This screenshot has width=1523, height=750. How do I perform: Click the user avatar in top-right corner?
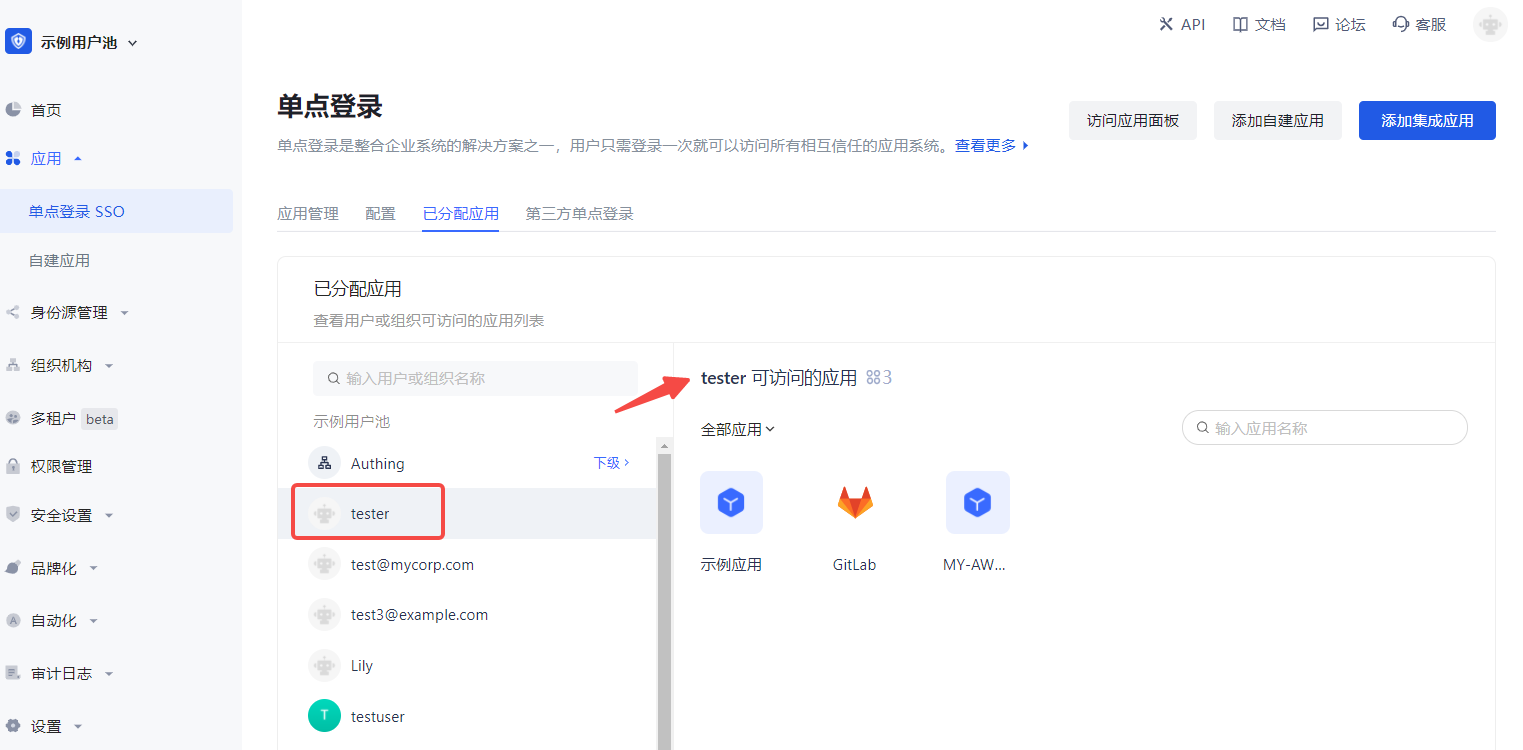click(x=1490, y=25)
